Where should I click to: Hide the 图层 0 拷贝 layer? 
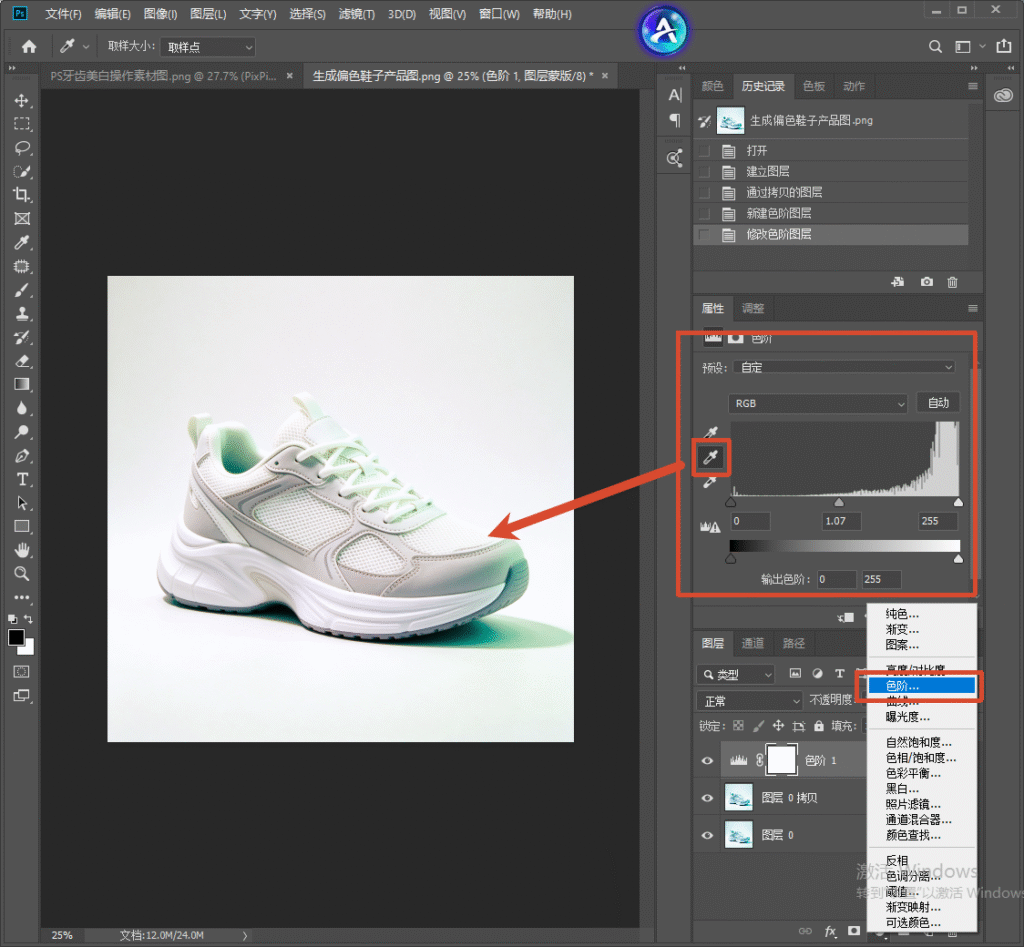point(707,797)
